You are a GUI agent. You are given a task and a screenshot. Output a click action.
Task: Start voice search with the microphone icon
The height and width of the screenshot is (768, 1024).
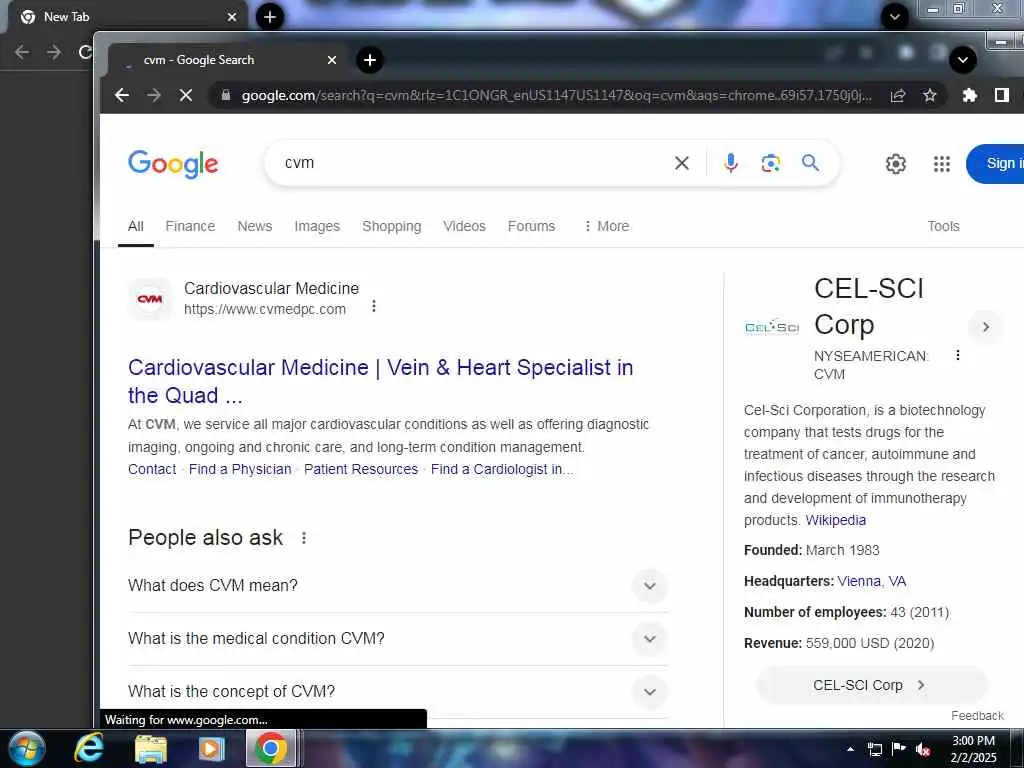[731, 163]
